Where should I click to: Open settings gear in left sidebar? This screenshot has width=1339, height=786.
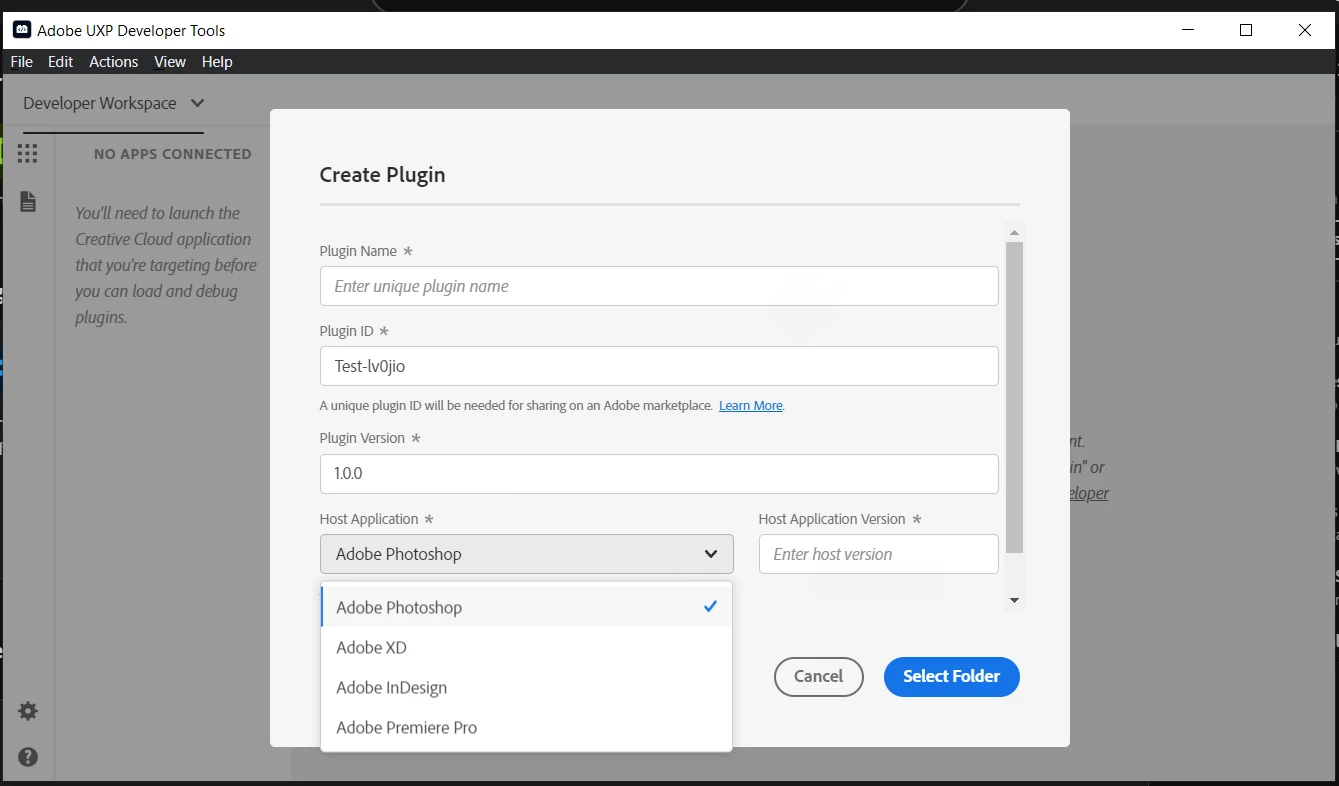tap(28, 711)
